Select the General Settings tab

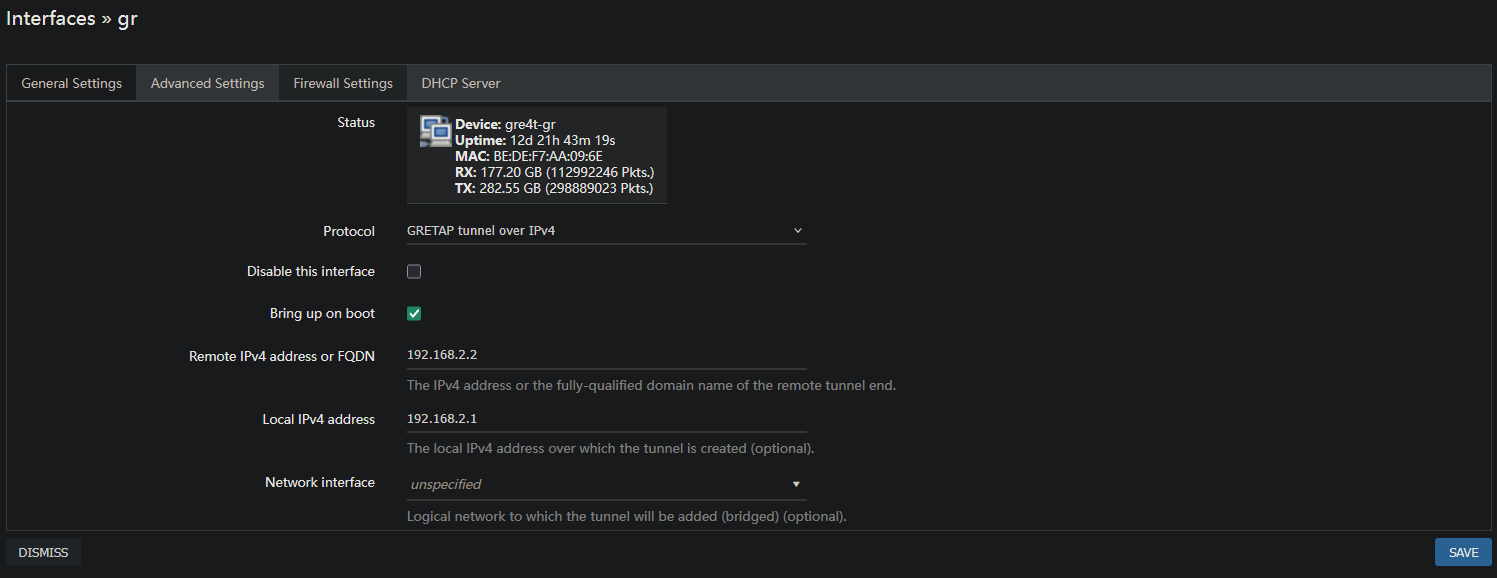coord(71,82)
